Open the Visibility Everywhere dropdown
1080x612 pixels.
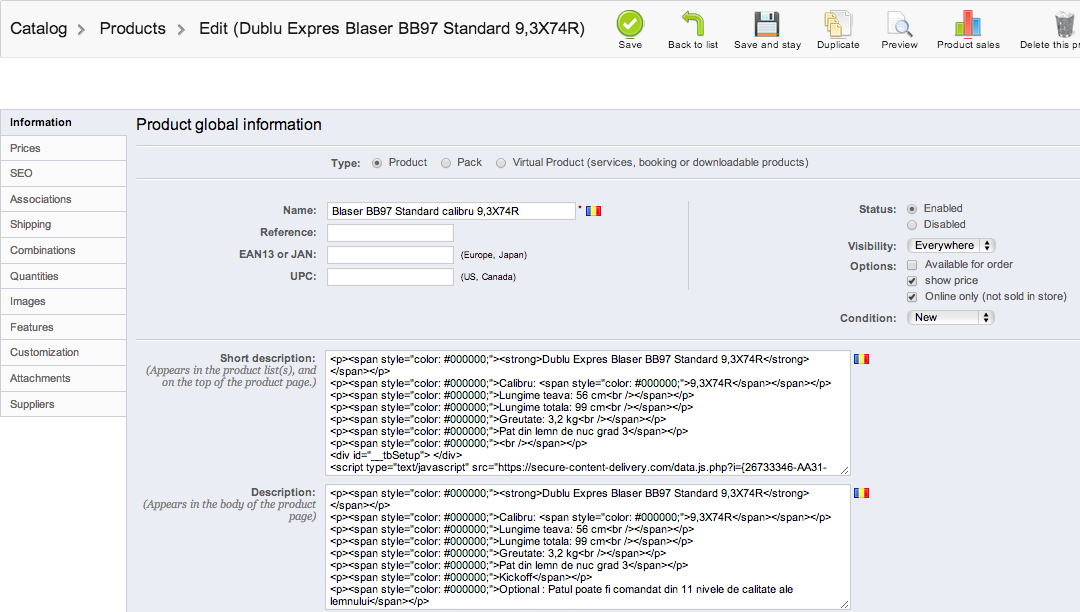coord(951,246)
